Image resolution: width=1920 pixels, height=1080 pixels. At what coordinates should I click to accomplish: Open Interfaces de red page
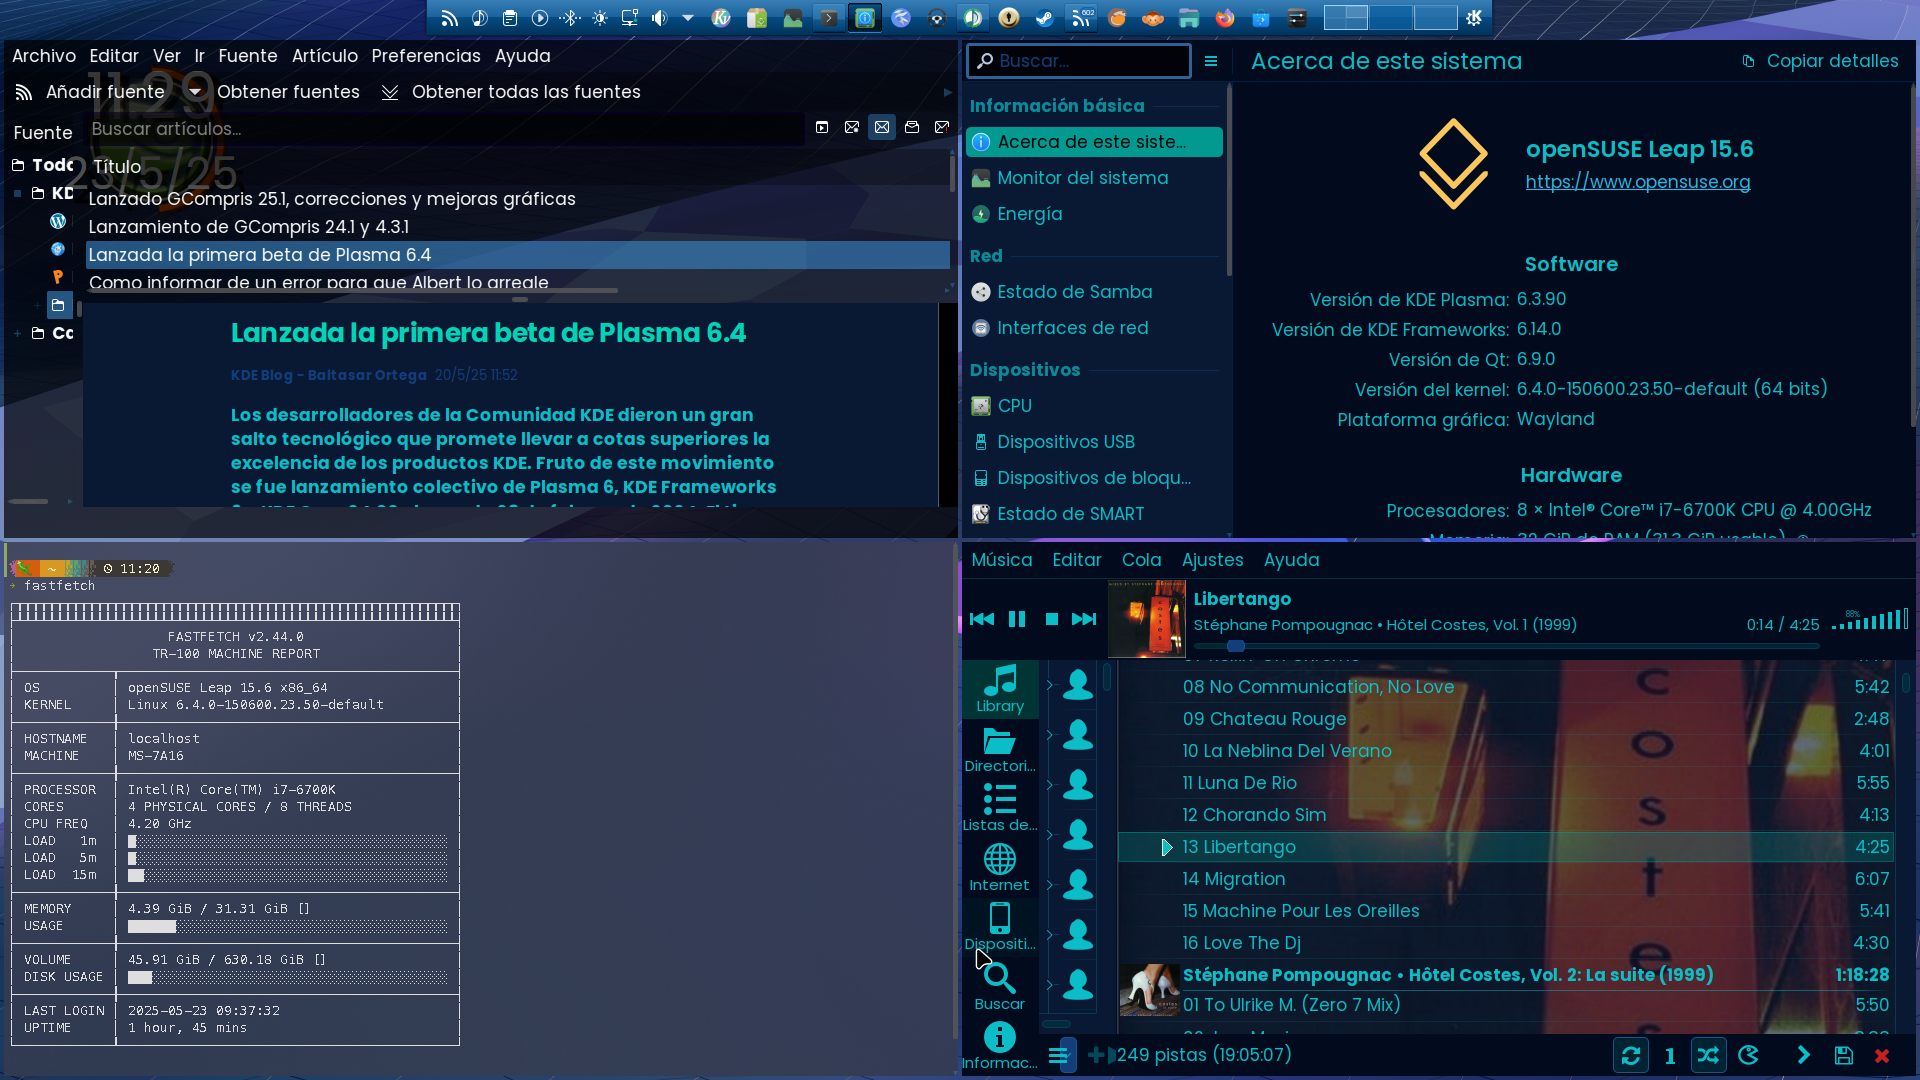1094,328
